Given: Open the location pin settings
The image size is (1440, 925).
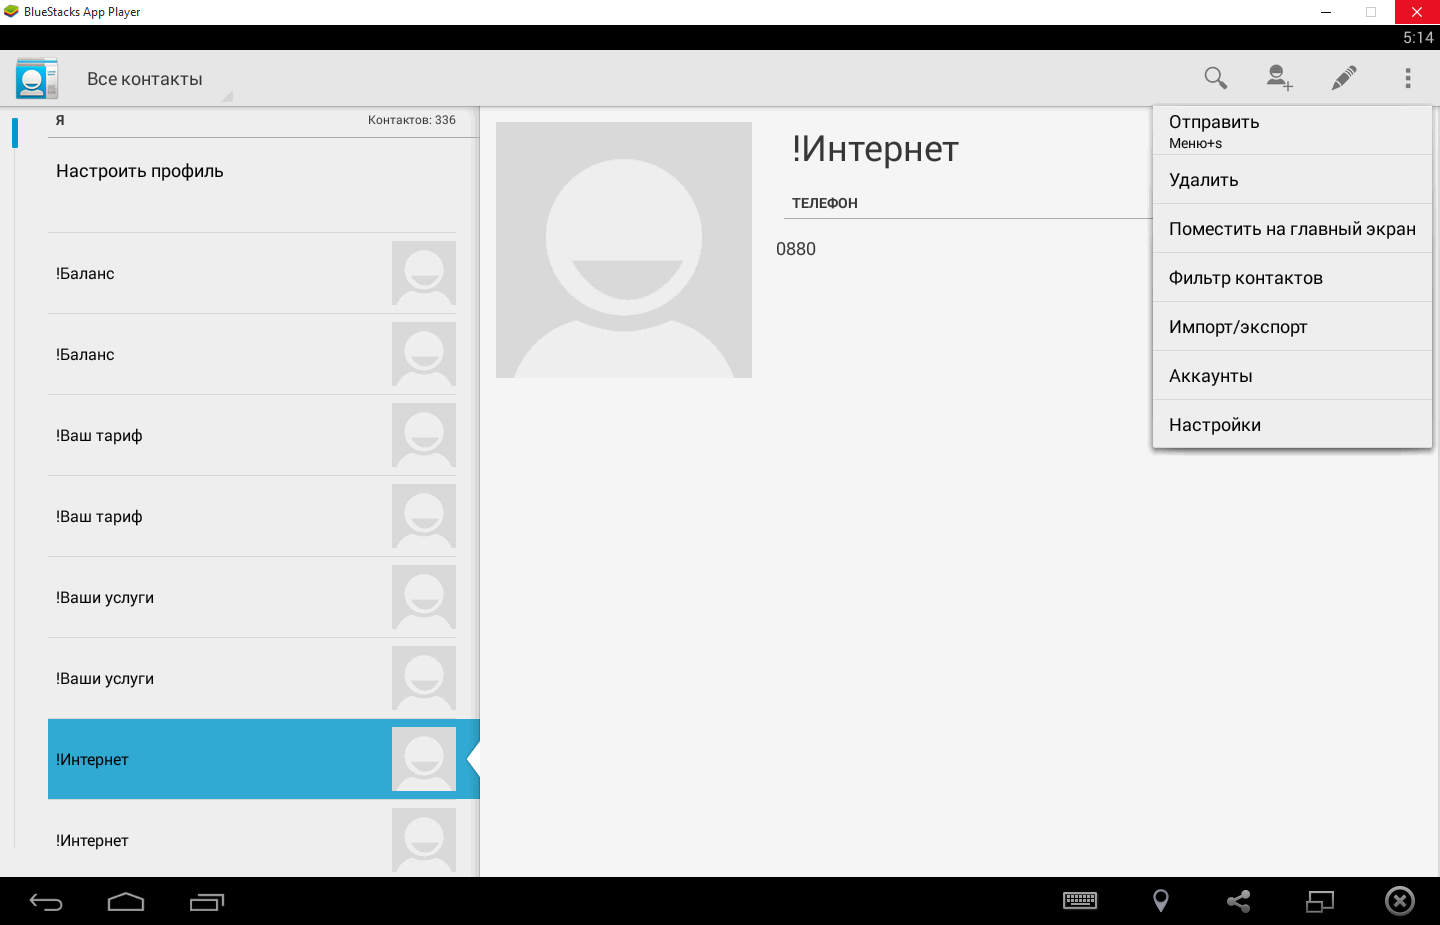Looking at the screenshot, I should (x=1161, y=901).
